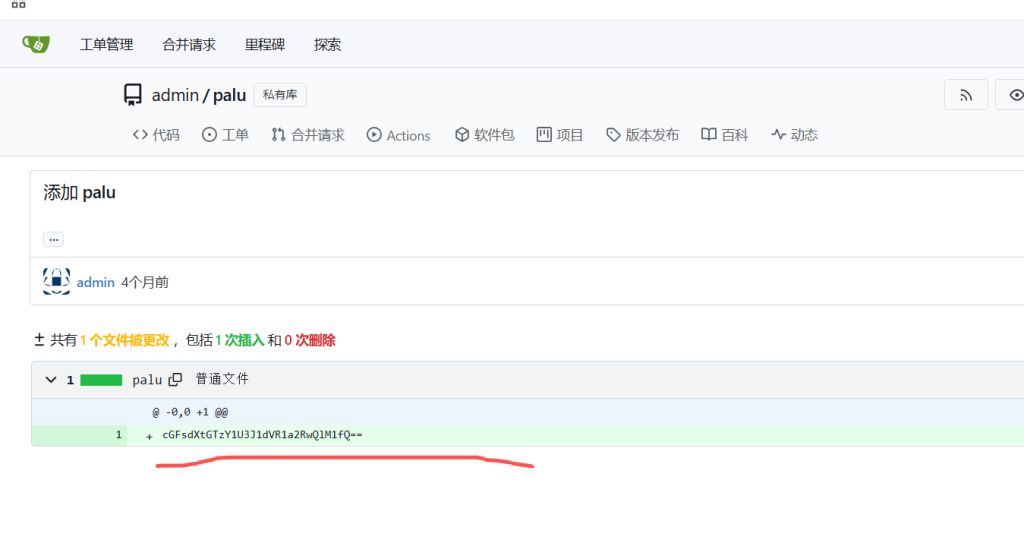Open the 百科 (Wiki) tab
The image size is (1024, 540).
click(x=724, y=135)
